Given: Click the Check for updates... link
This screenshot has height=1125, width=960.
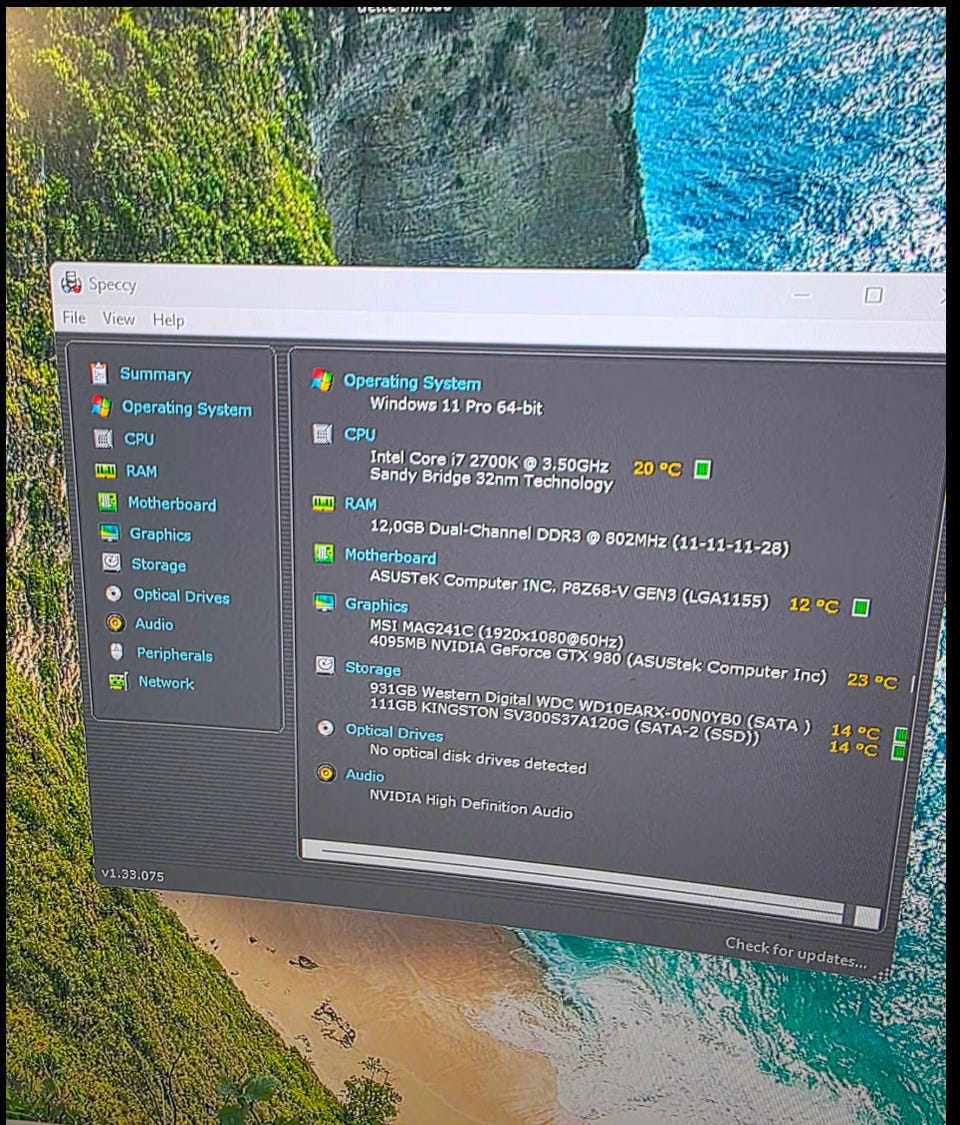Looking at the screenshot, I should click(x=796, y=952).
